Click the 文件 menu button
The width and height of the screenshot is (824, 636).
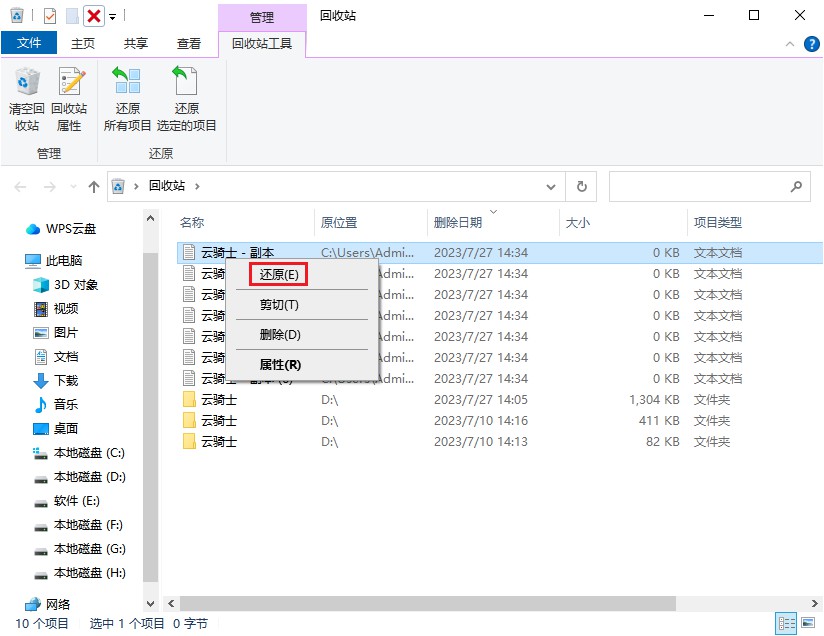pos(29,43)
